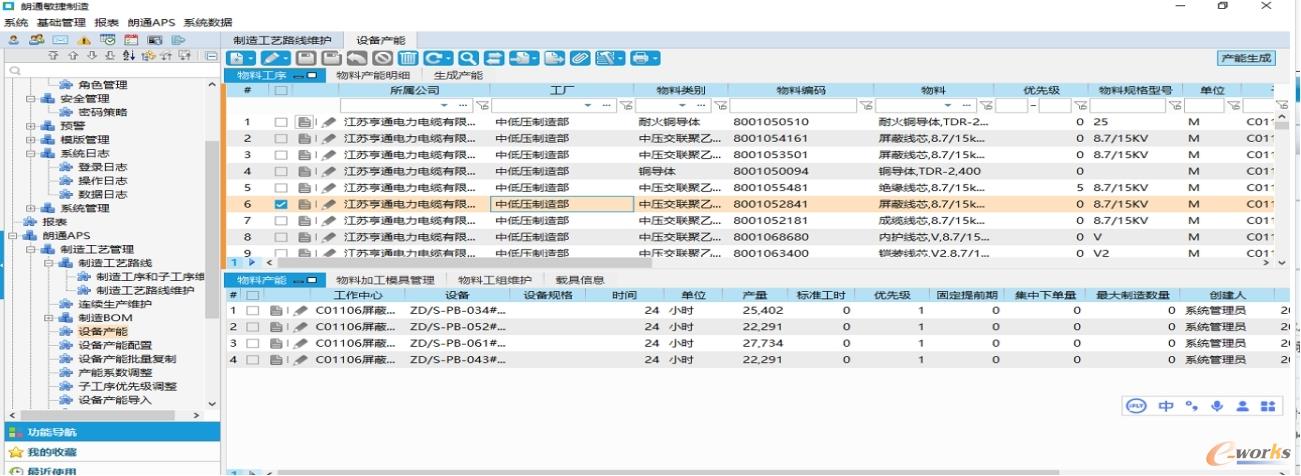Click the yellow warning triangle icon
Viewport: 1301px width, 476px height.
[84, 40]
